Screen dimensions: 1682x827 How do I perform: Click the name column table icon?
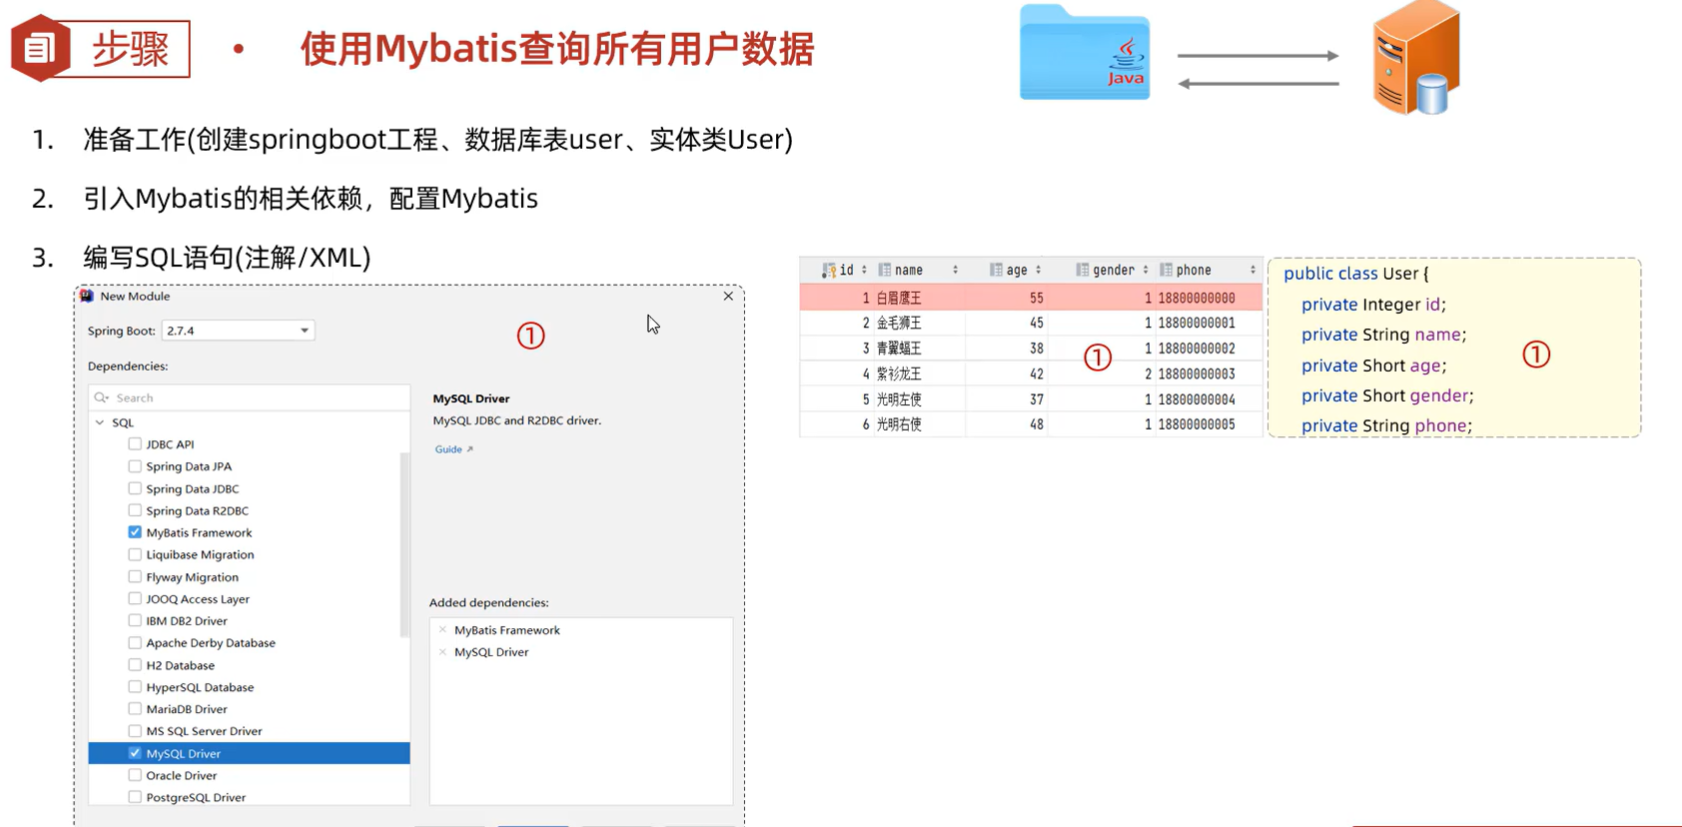[885, 270]
